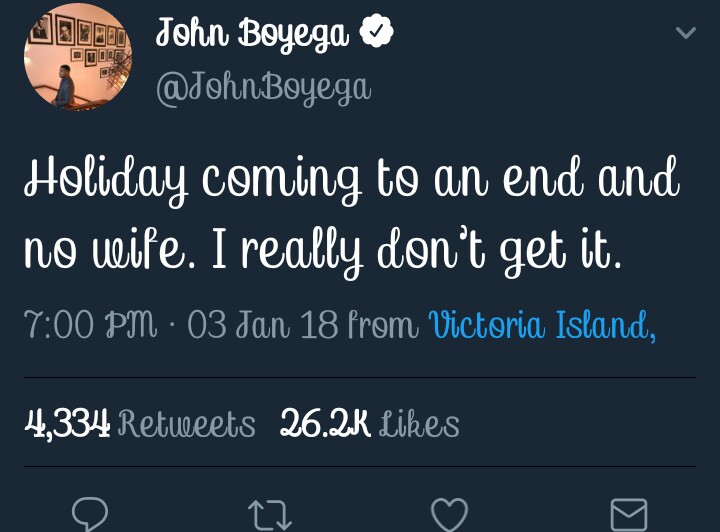Click the reply speech bubble icon
This screenshot has height=532, width=720.
pos(89,514)
